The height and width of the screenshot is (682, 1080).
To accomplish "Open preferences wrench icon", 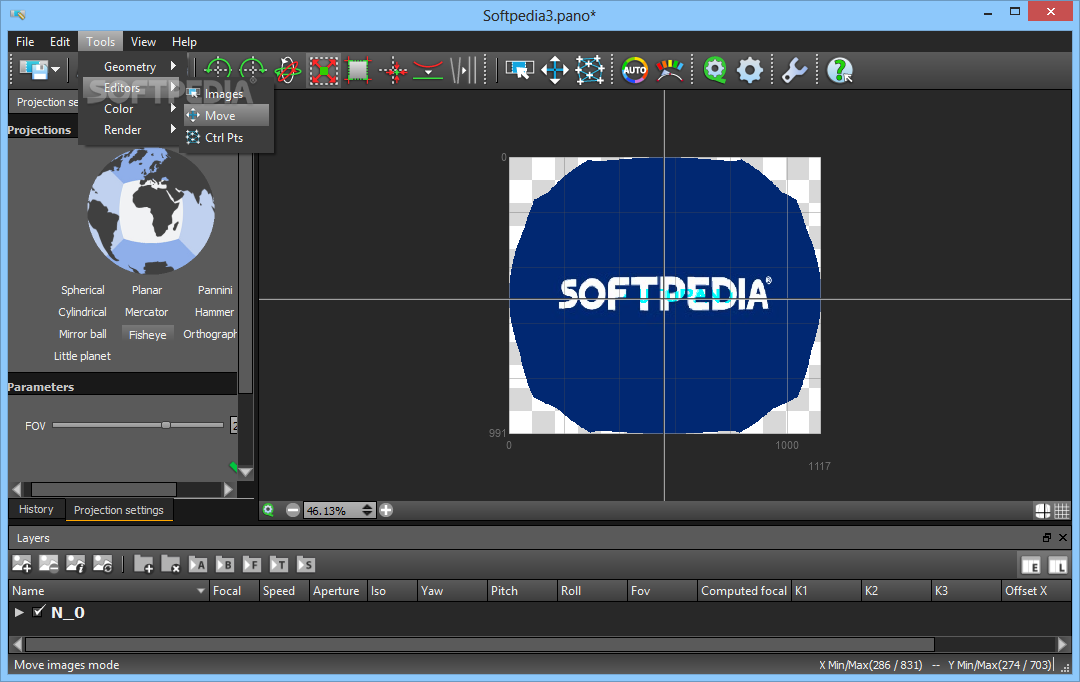I will point(794,70).
